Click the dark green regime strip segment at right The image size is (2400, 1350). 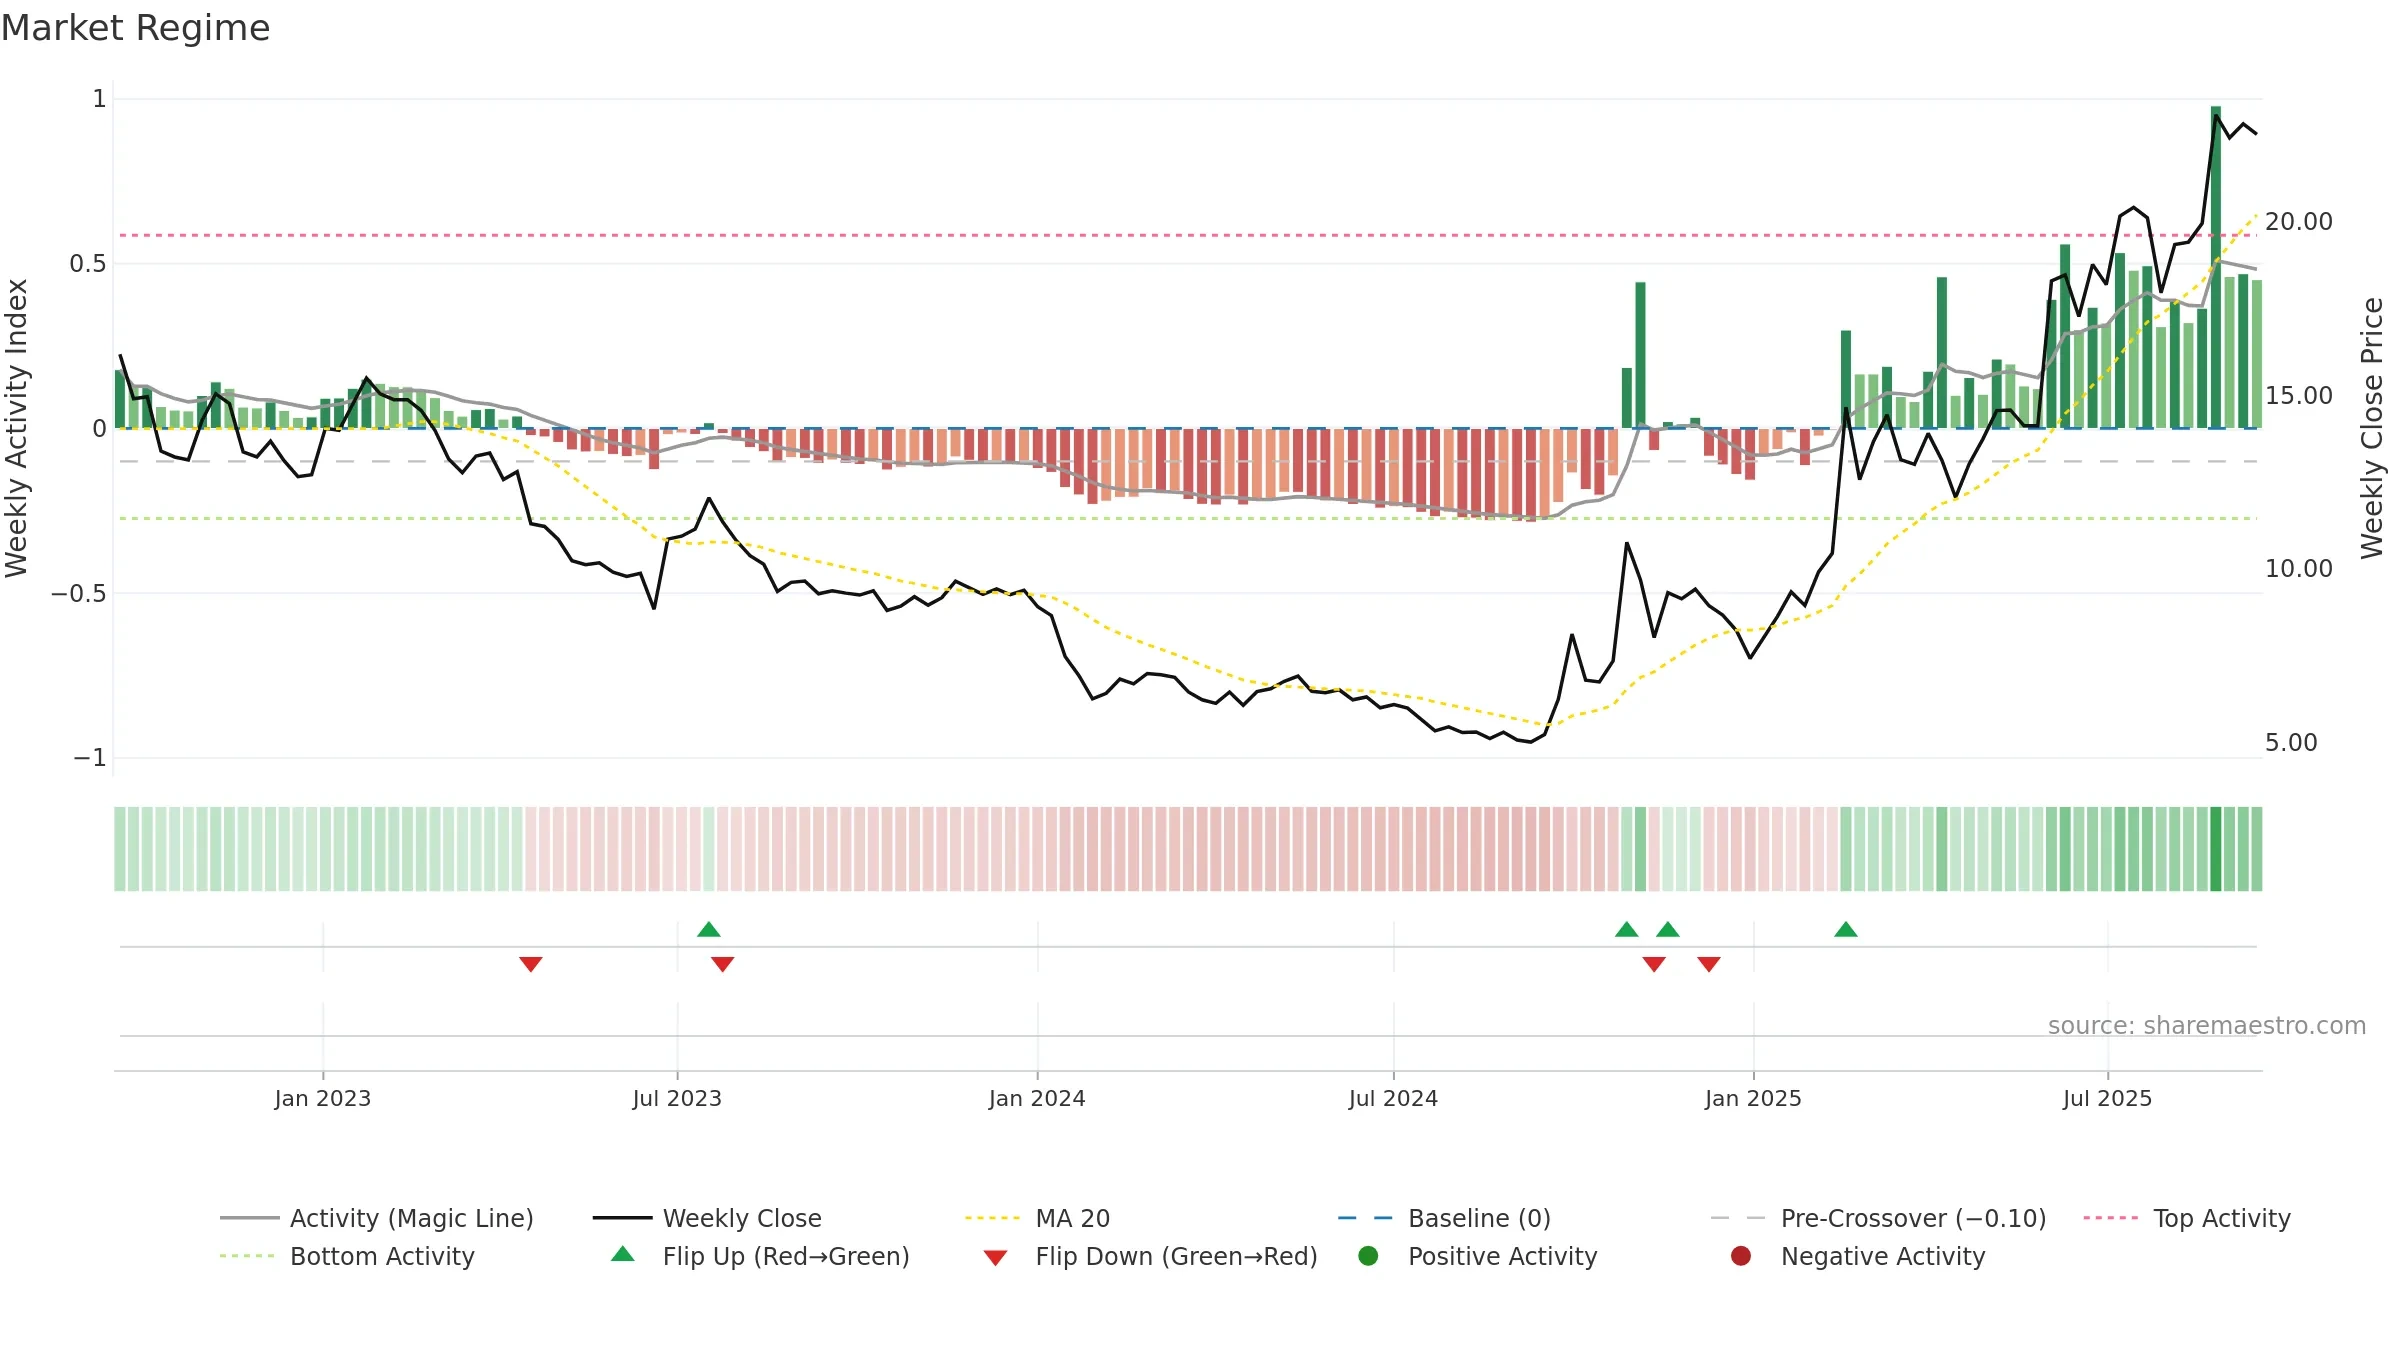pos(2216,849)
